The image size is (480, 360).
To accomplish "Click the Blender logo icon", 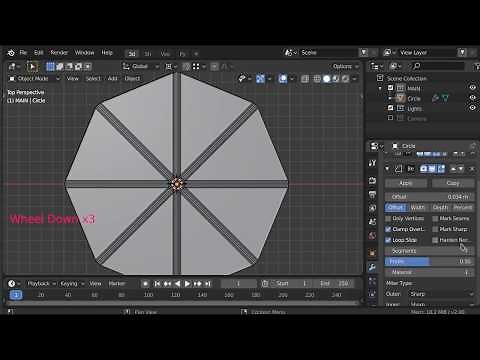I will pos(11,53).
